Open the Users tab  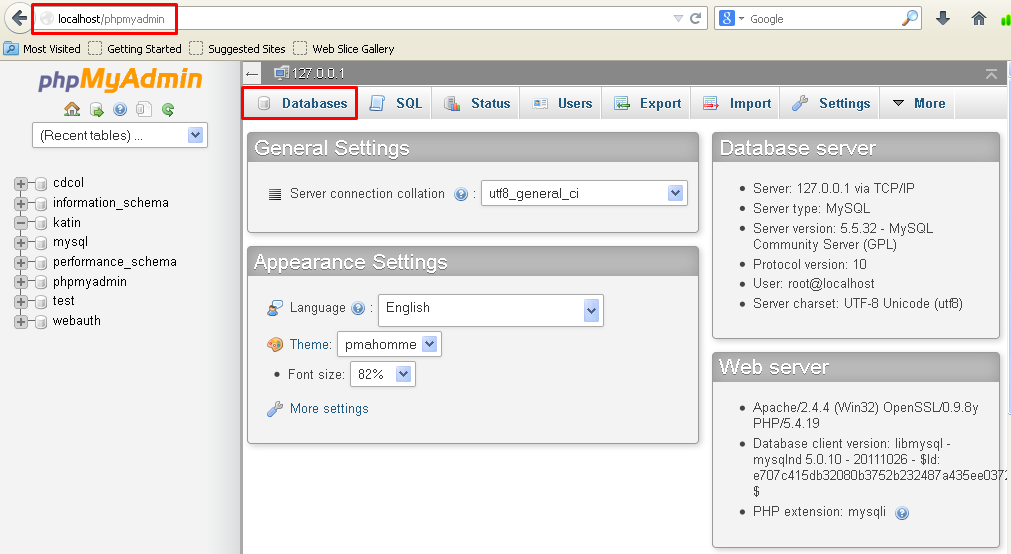coord(561,103)
